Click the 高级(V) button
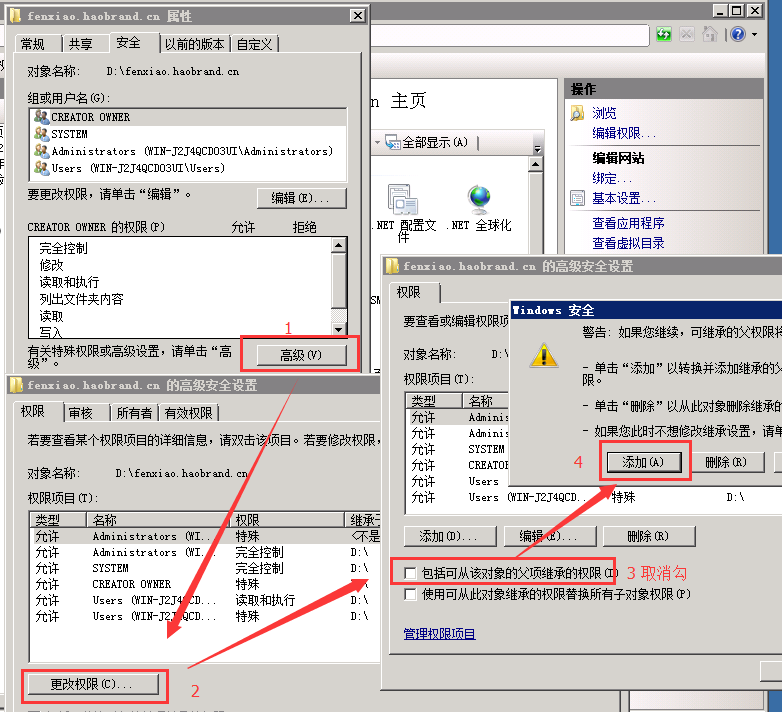 tap(301, 355)
